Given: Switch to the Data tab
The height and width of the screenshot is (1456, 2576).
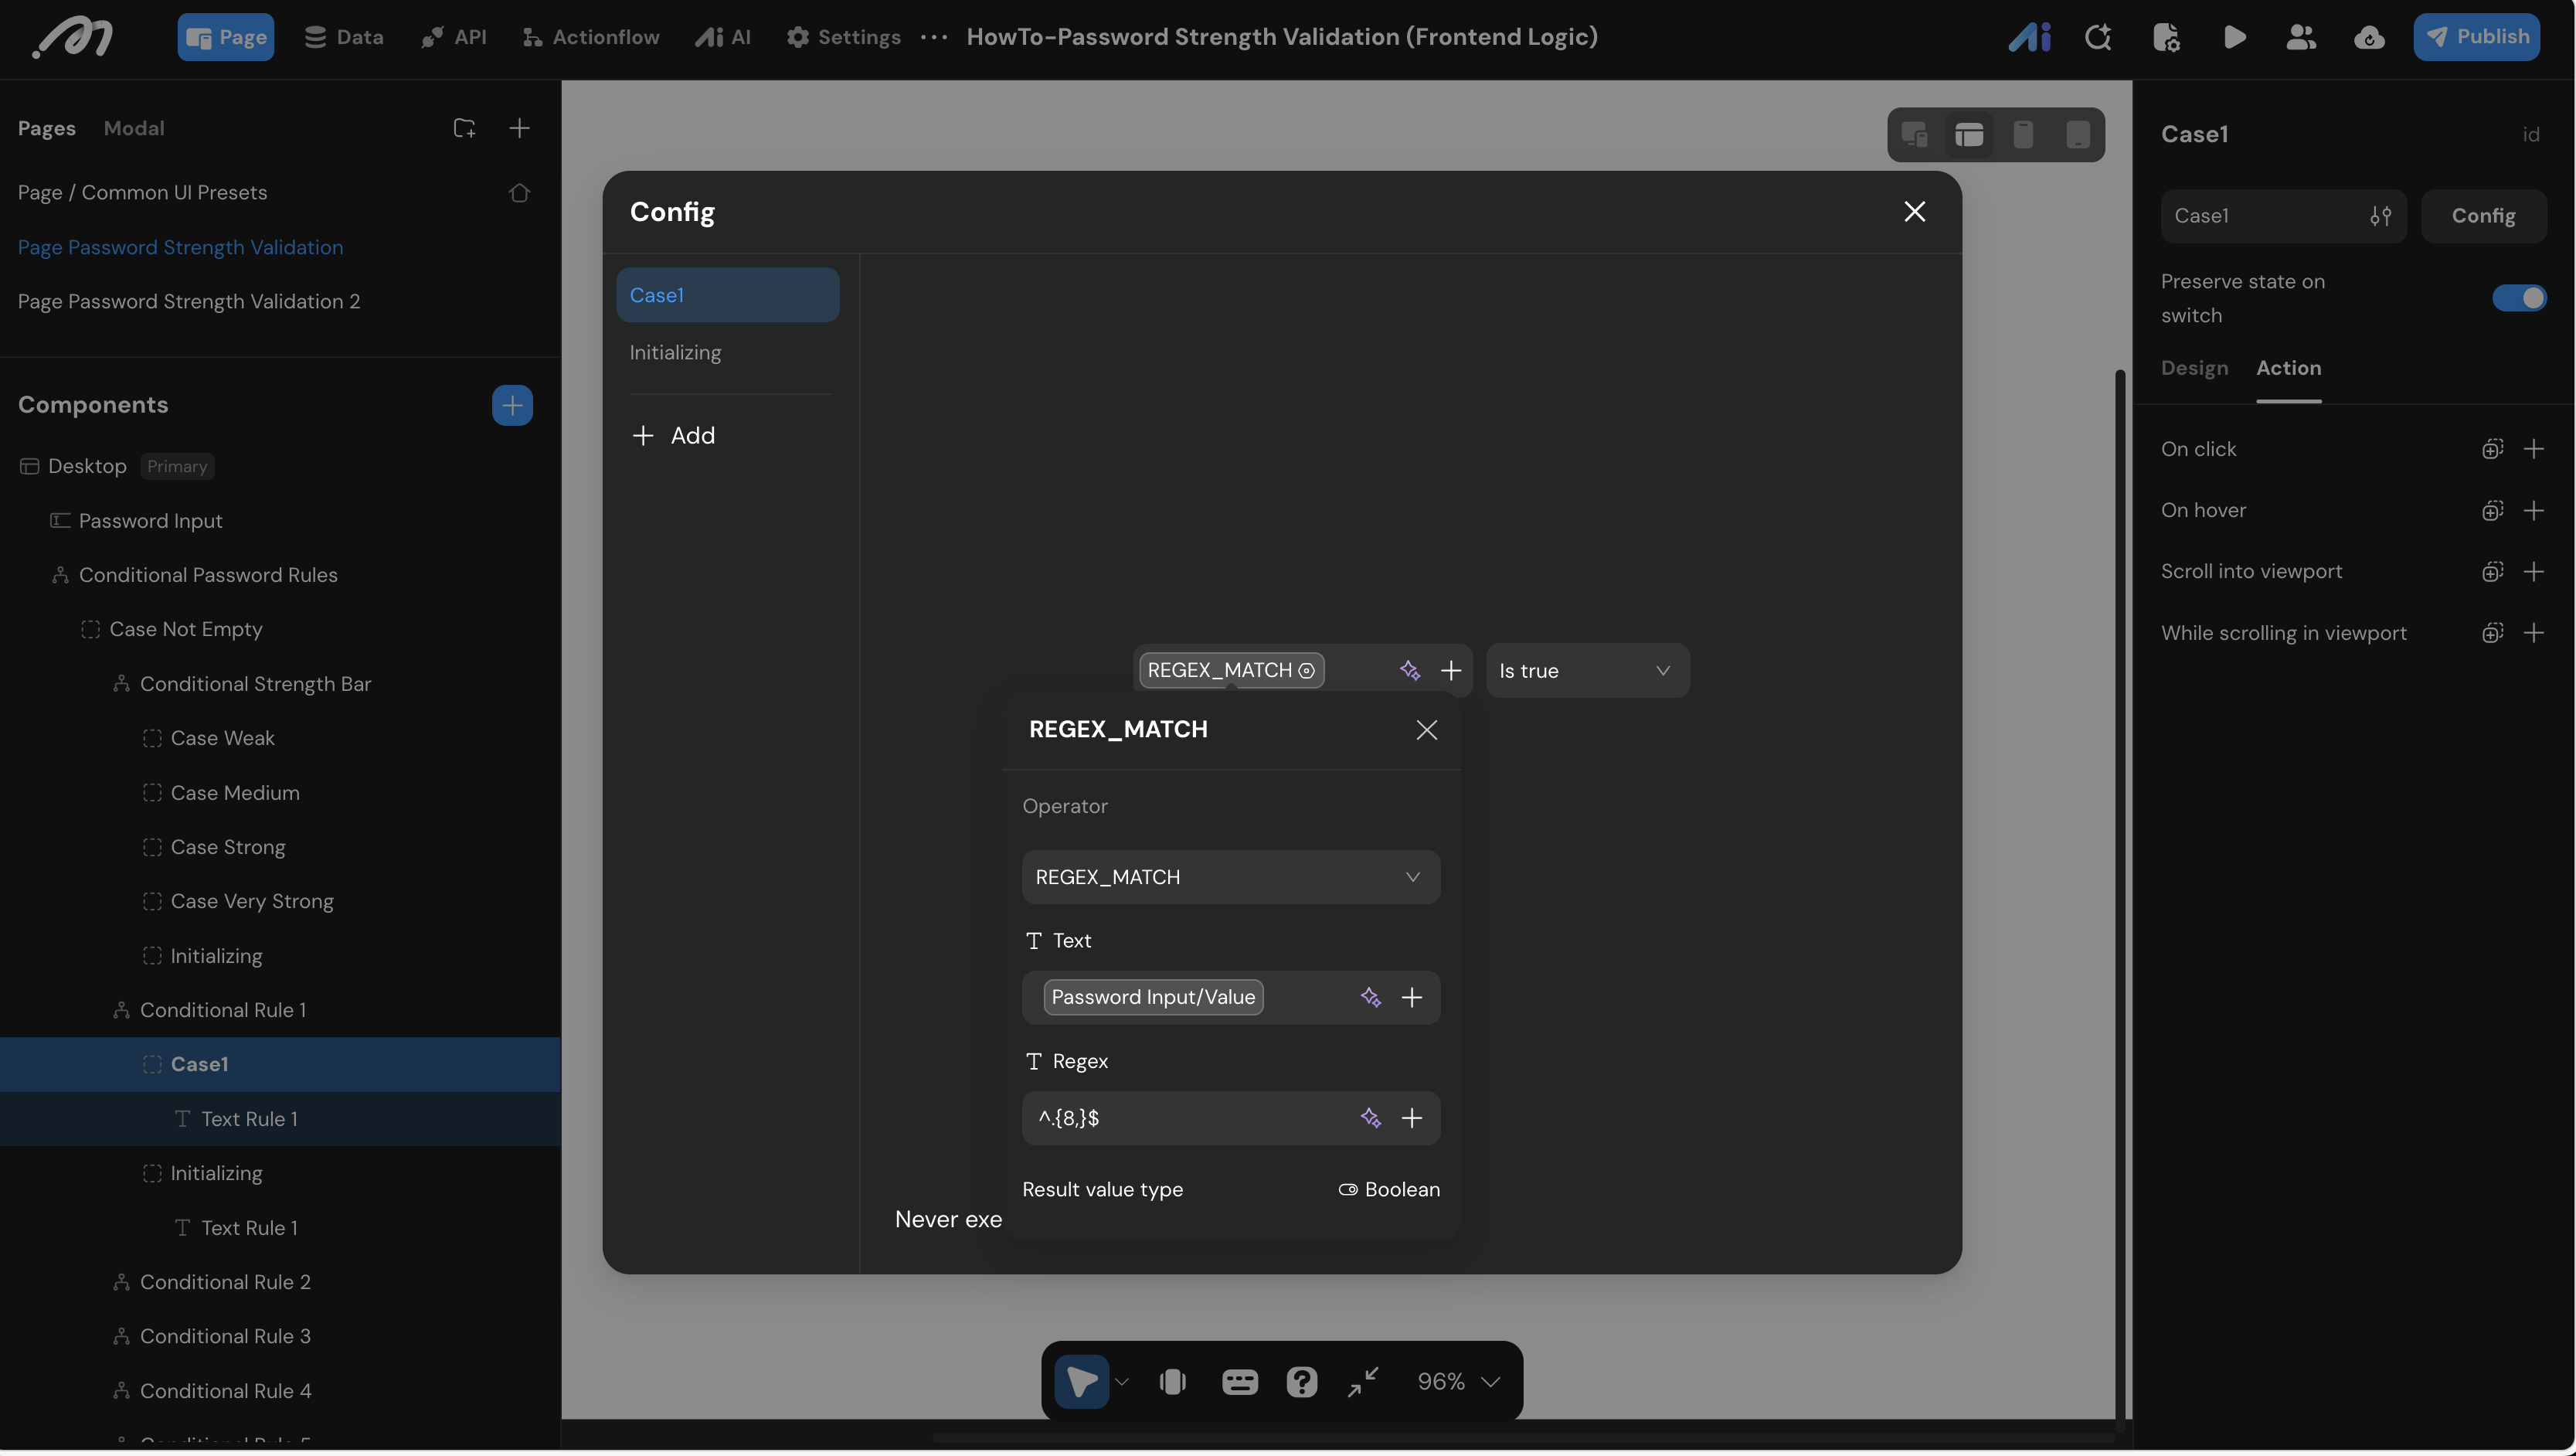Looking at the screenshot, I should click(x=344, y=37).
